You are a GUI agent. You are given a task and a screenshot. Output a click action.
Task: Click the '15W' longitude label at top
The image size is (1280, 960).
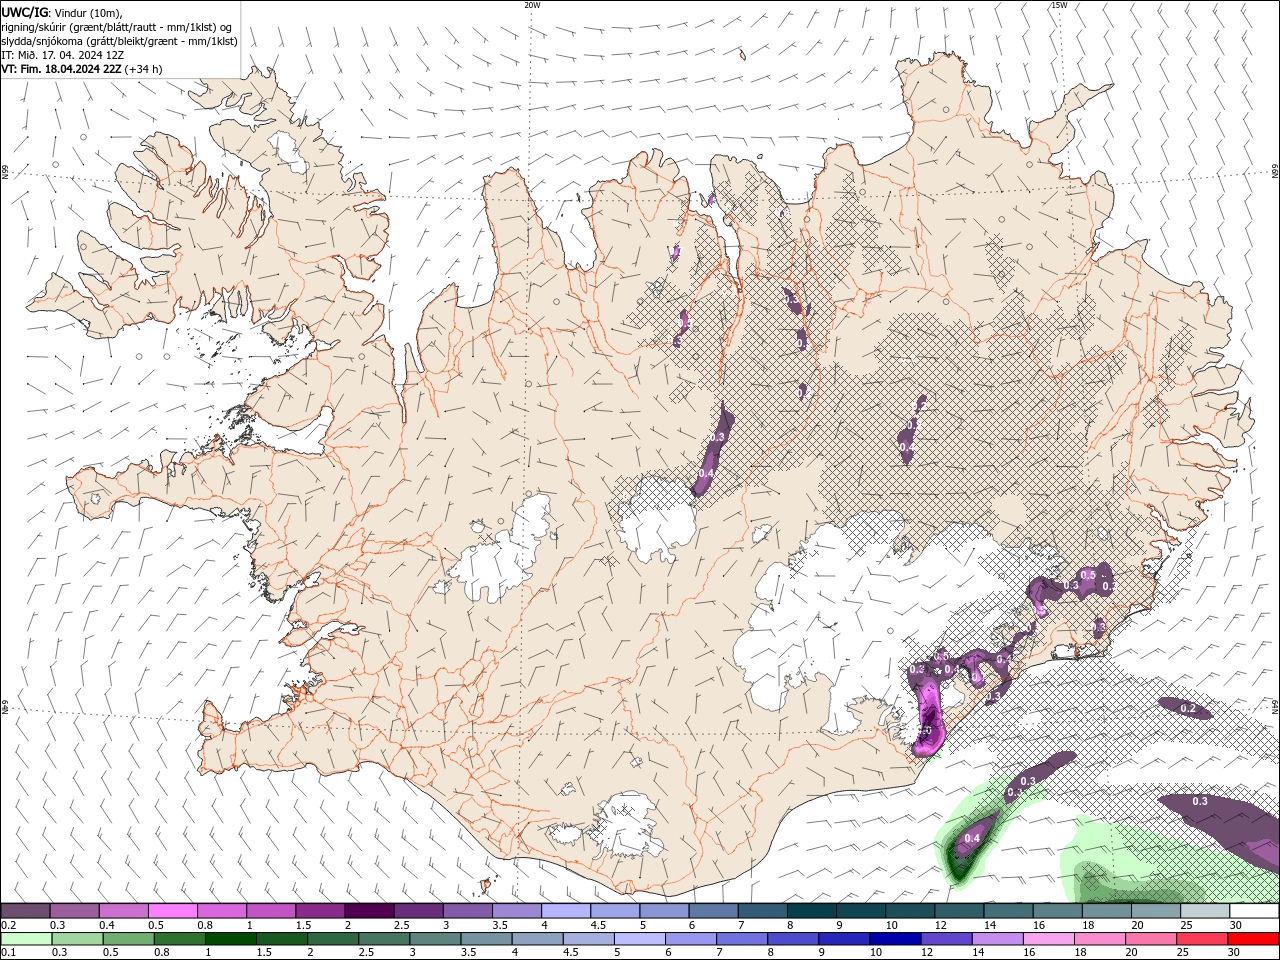[1059, 5]
